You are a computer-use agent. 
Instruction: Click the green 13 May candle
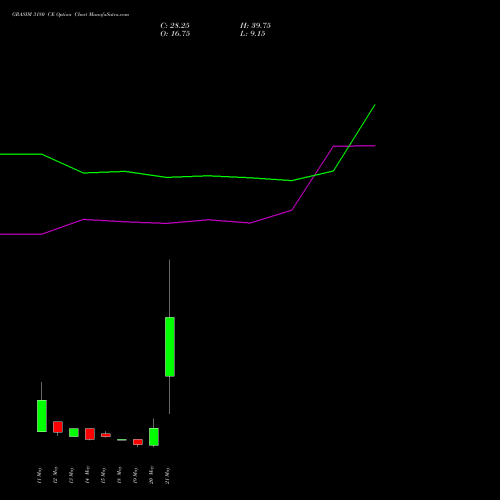(74, 432)
